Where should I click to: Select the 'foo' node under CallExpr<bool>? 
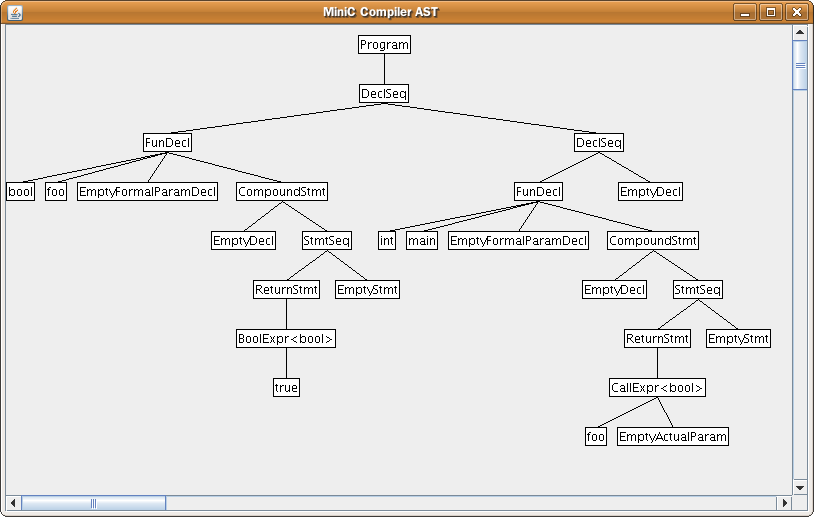point(596,437)
